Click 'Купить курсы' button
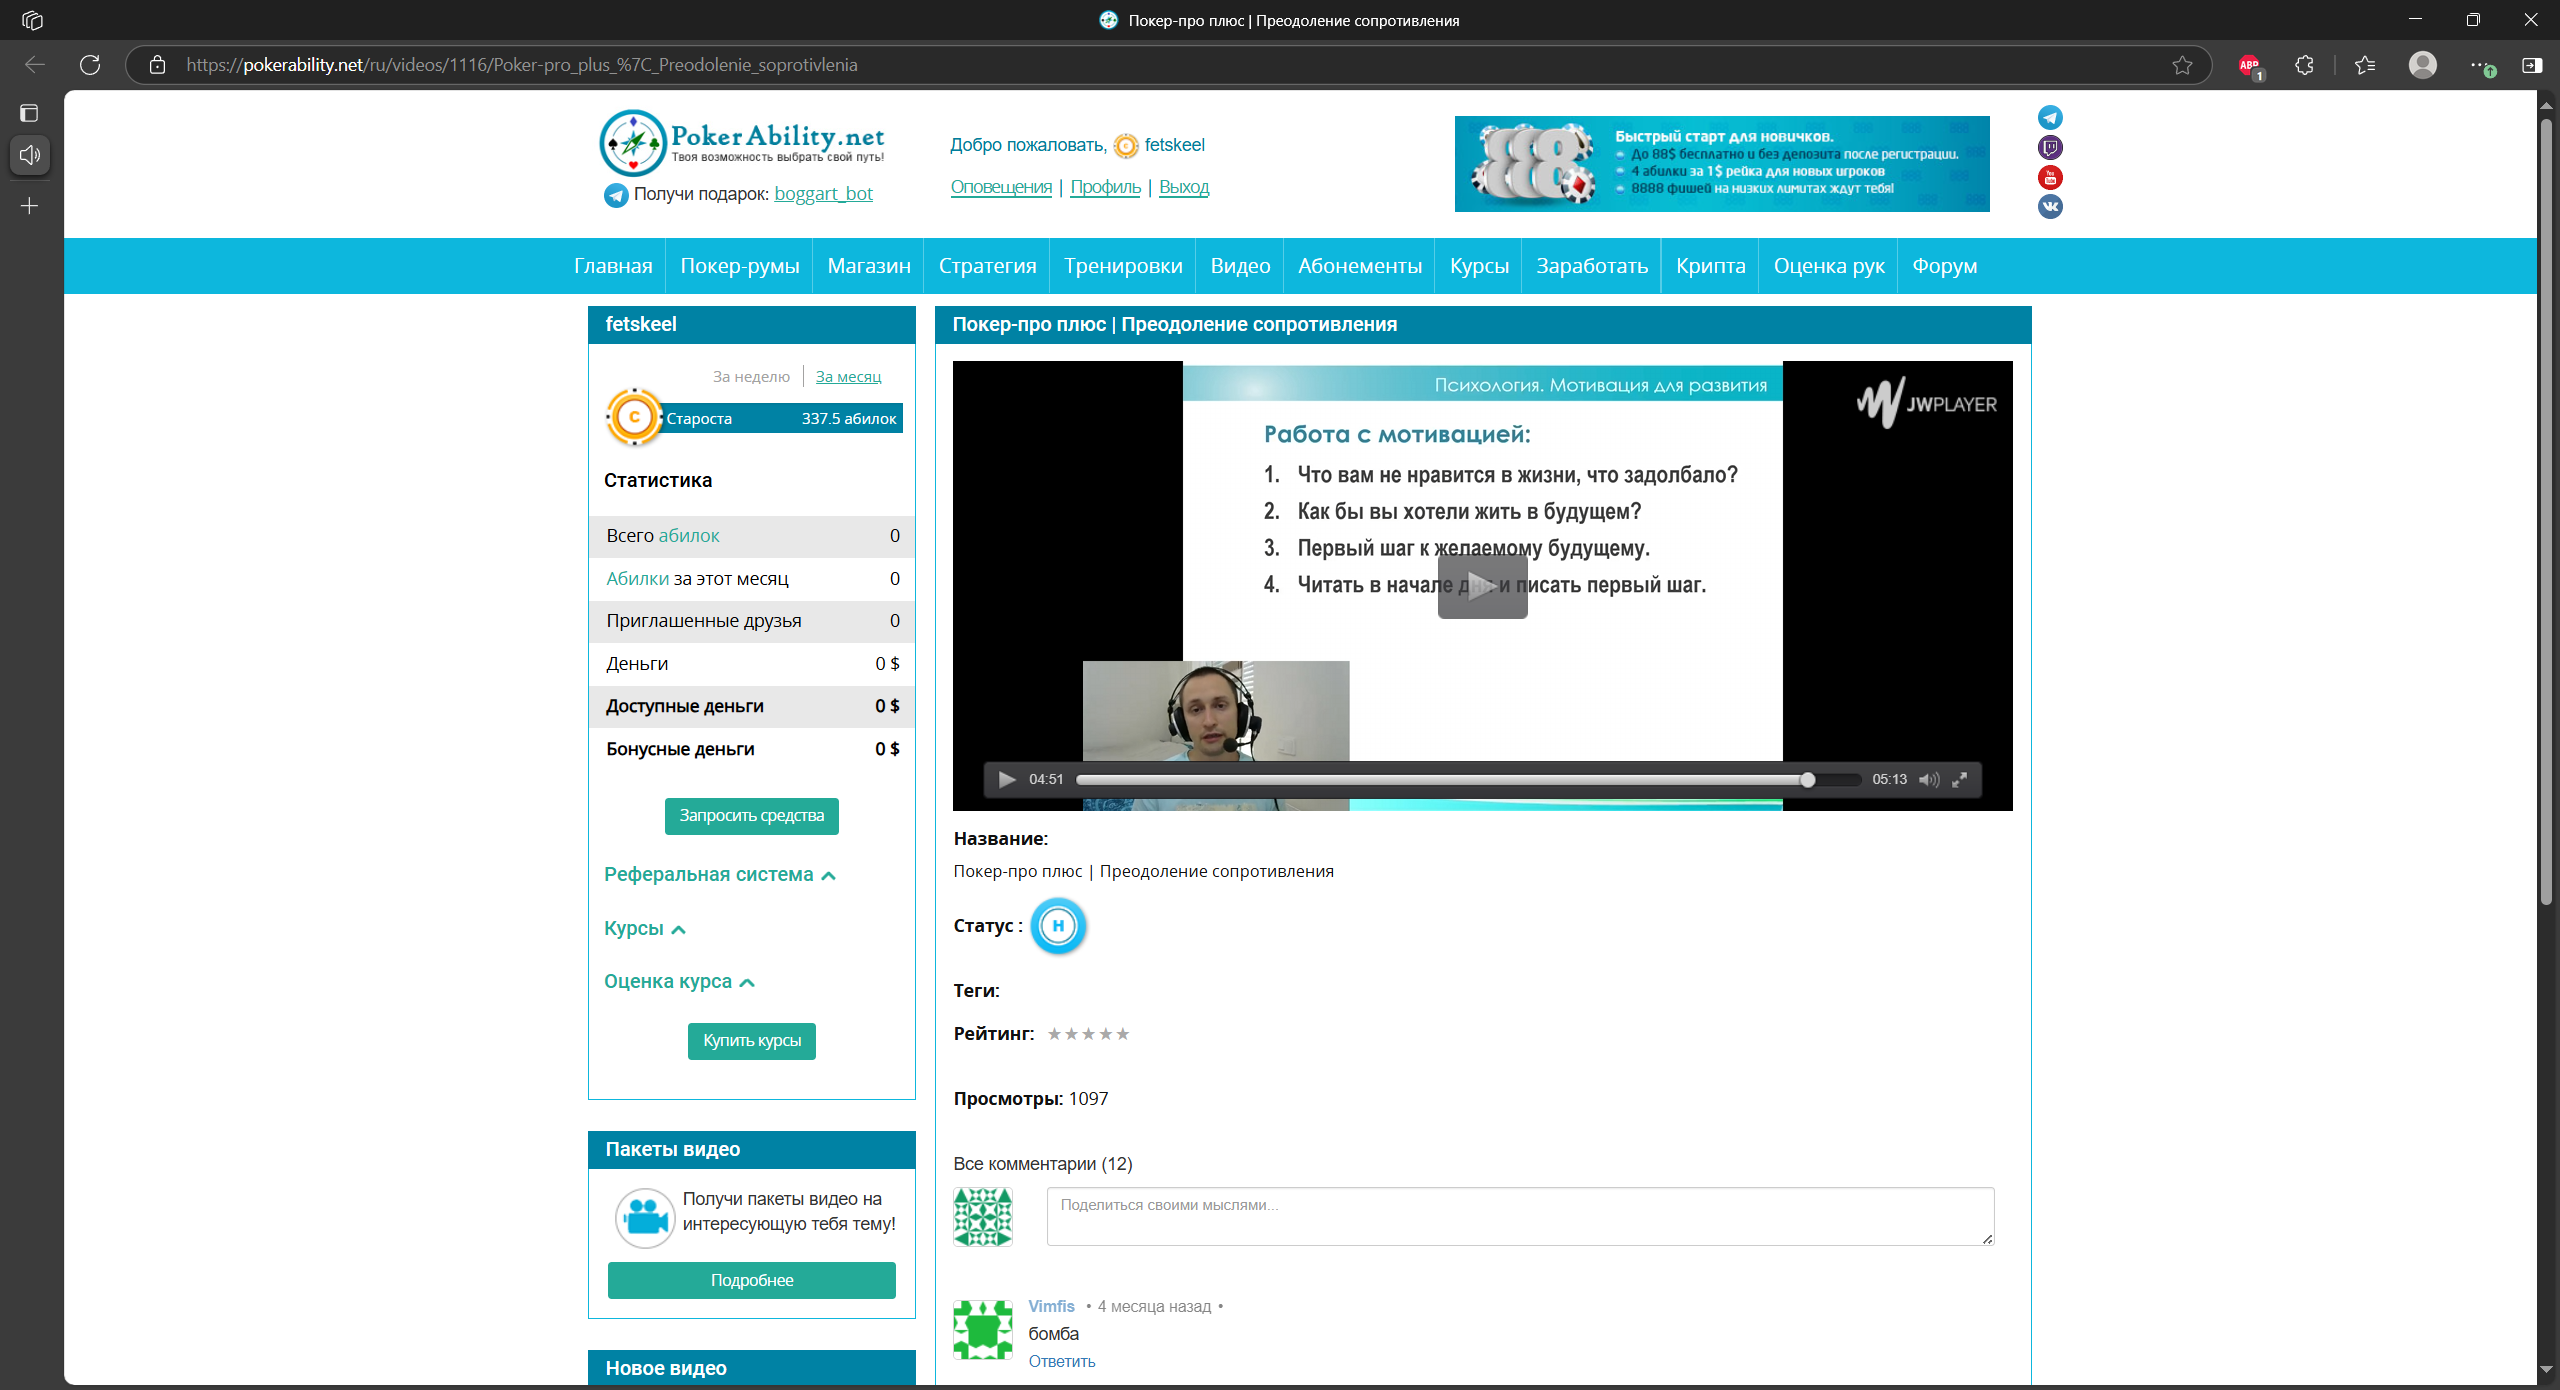The width and height of the screenshot is (2560, 1390). click(752, 1041)
